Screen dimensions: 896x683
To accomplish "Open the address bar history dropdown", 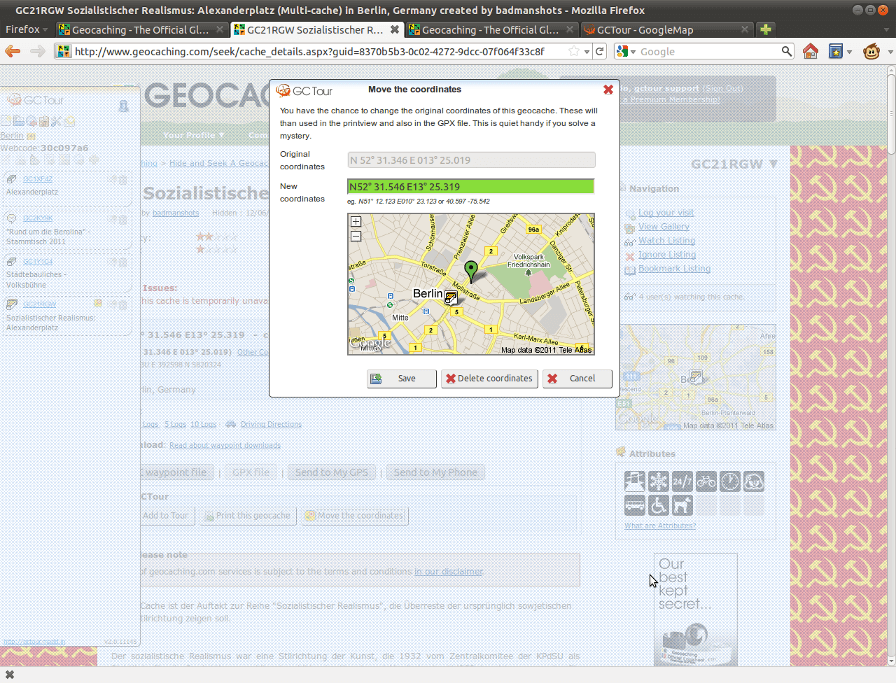I will point(587,51).
